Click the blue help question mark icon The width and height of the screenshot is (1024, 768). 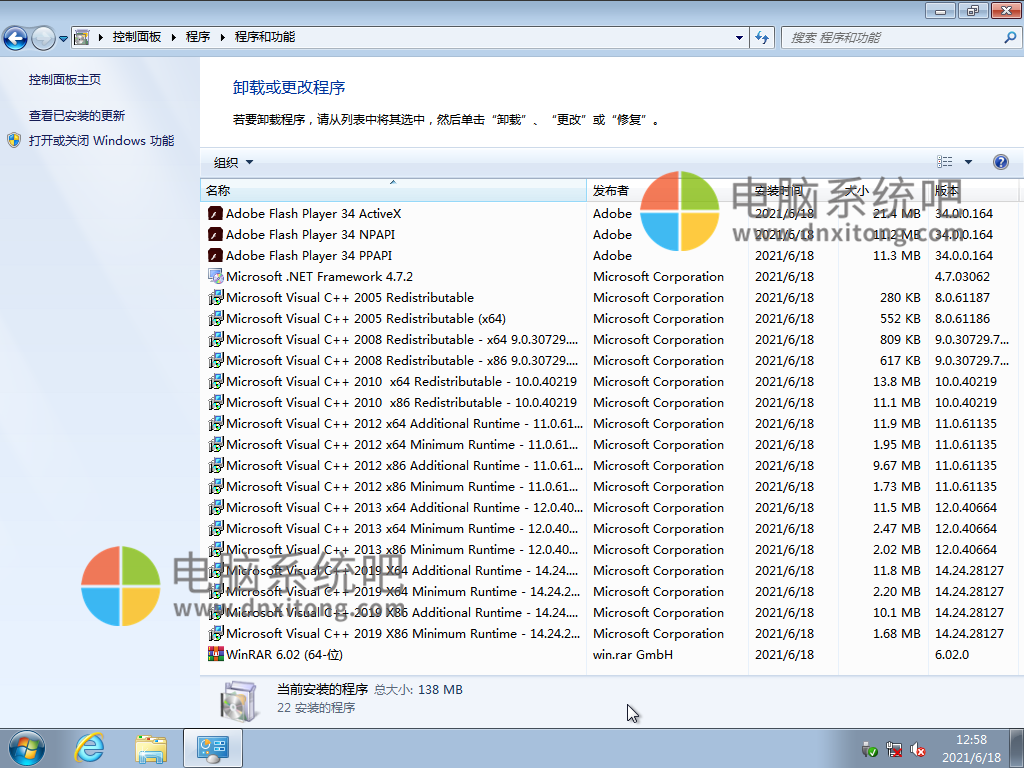point(1000,162)
